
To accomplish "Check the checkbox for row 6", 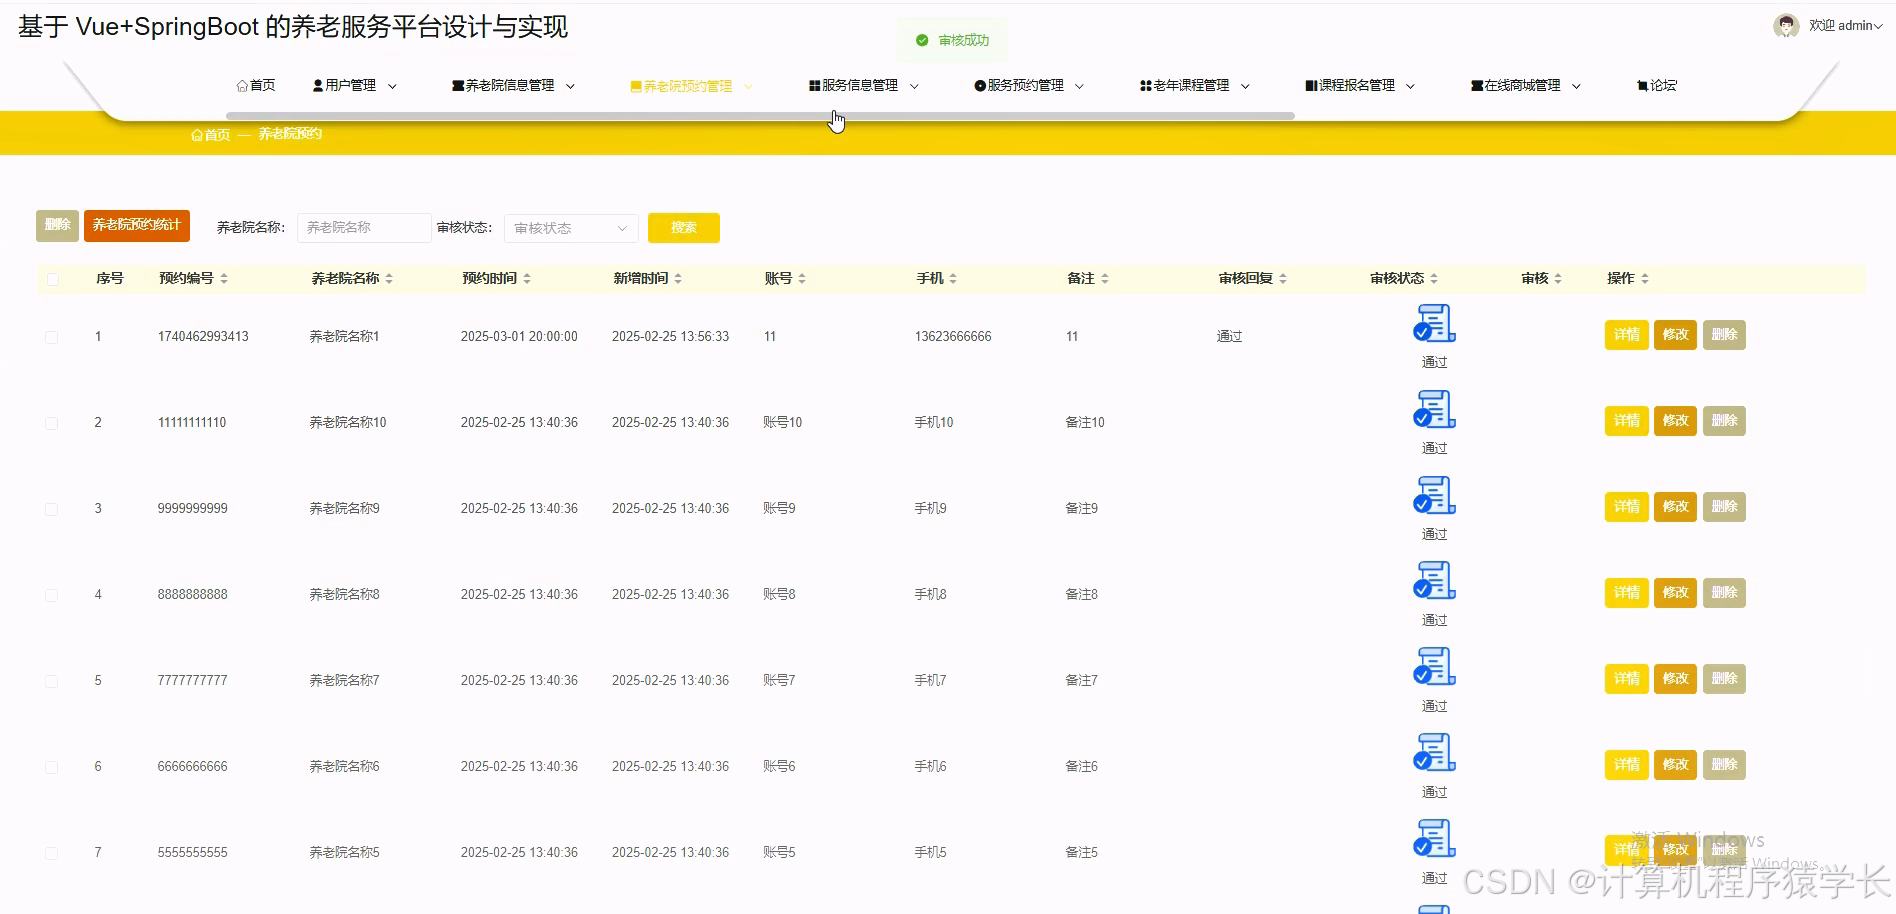I will pos(51,767).
